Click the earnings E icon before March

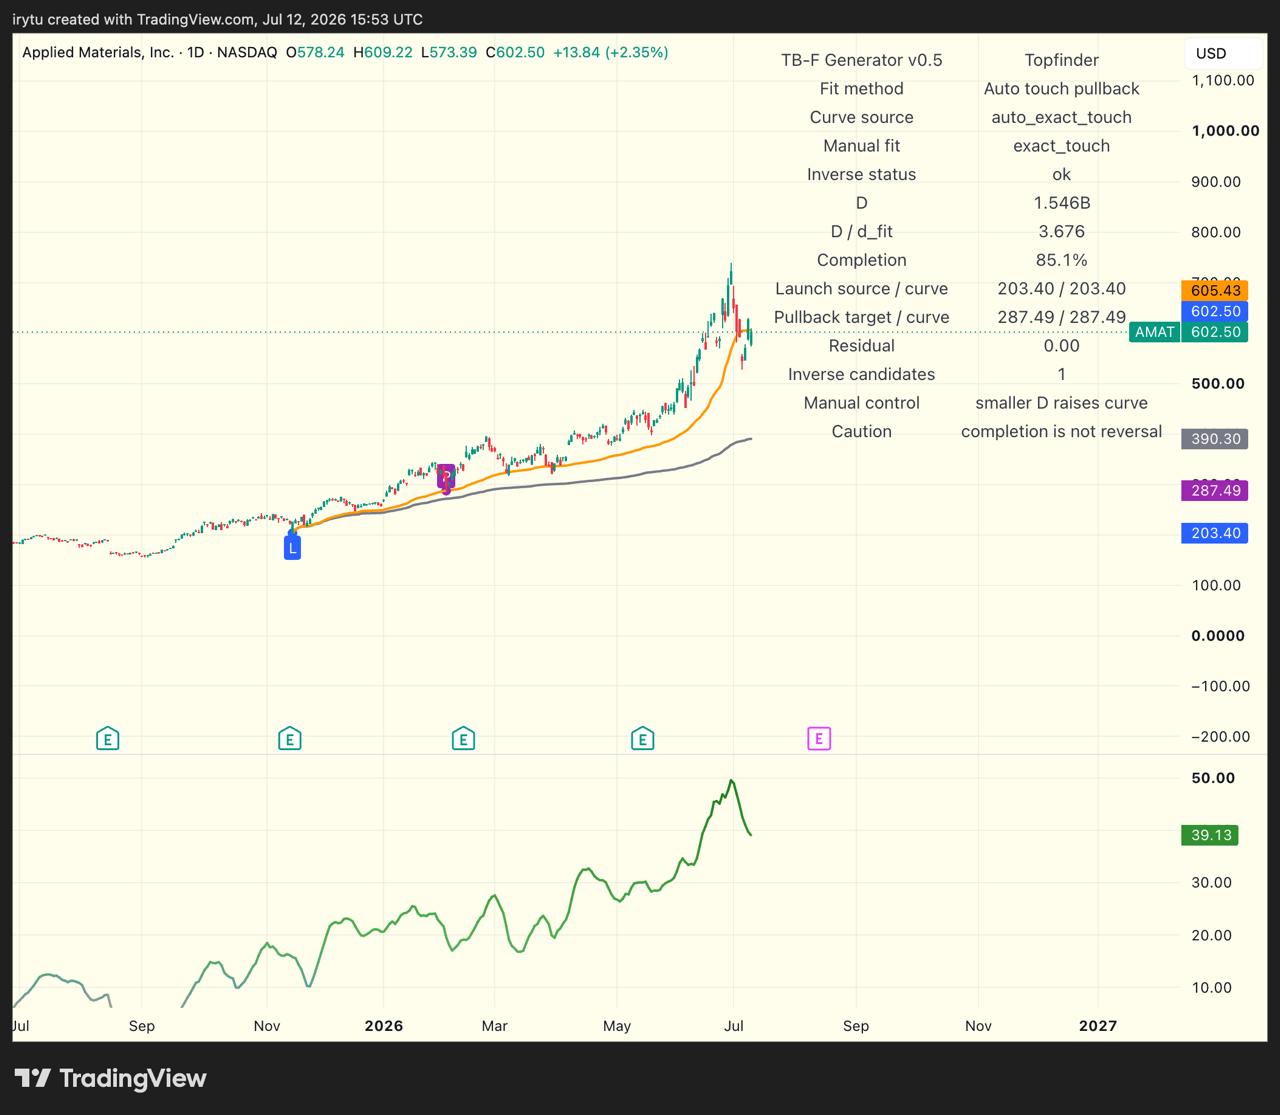pyautogui.click(x=462, y=739)
